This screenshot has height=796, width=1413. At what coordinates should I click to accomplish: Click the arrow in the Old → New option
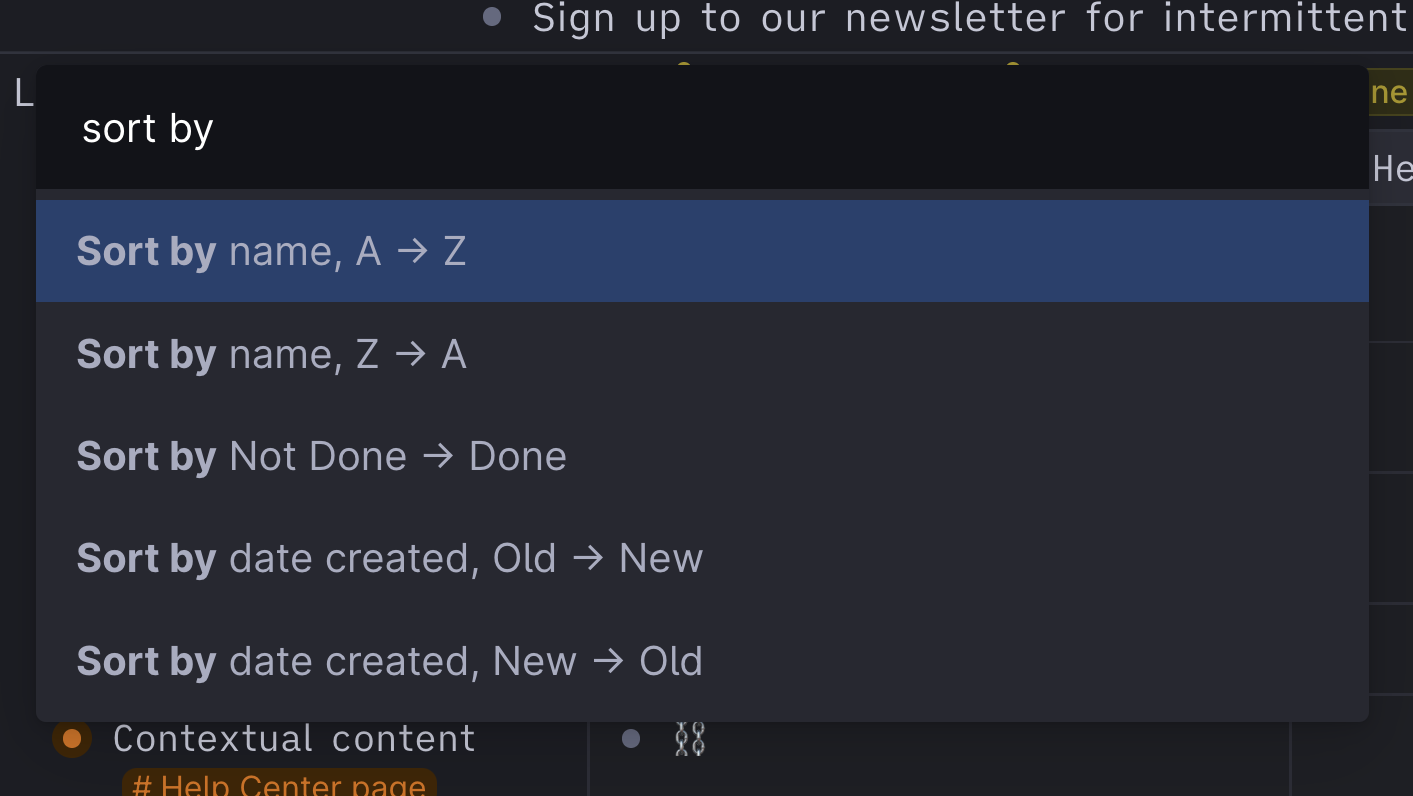click(x=588, y=558)
